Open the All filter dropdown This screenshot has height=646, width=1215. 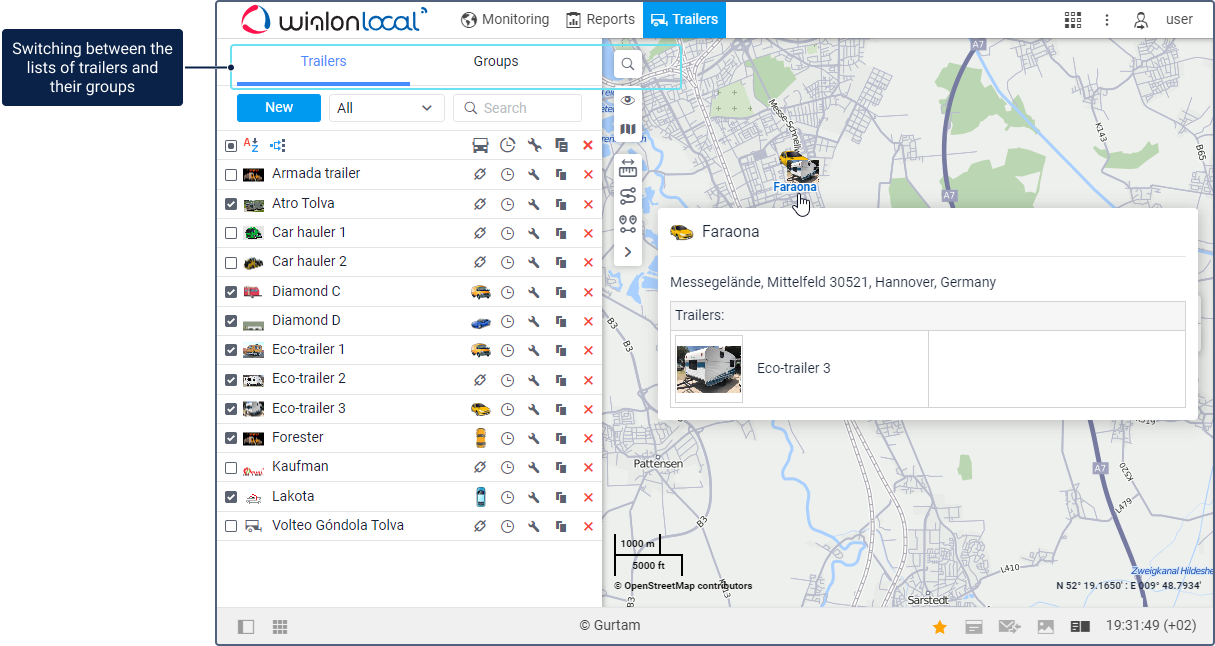point(386,108)
